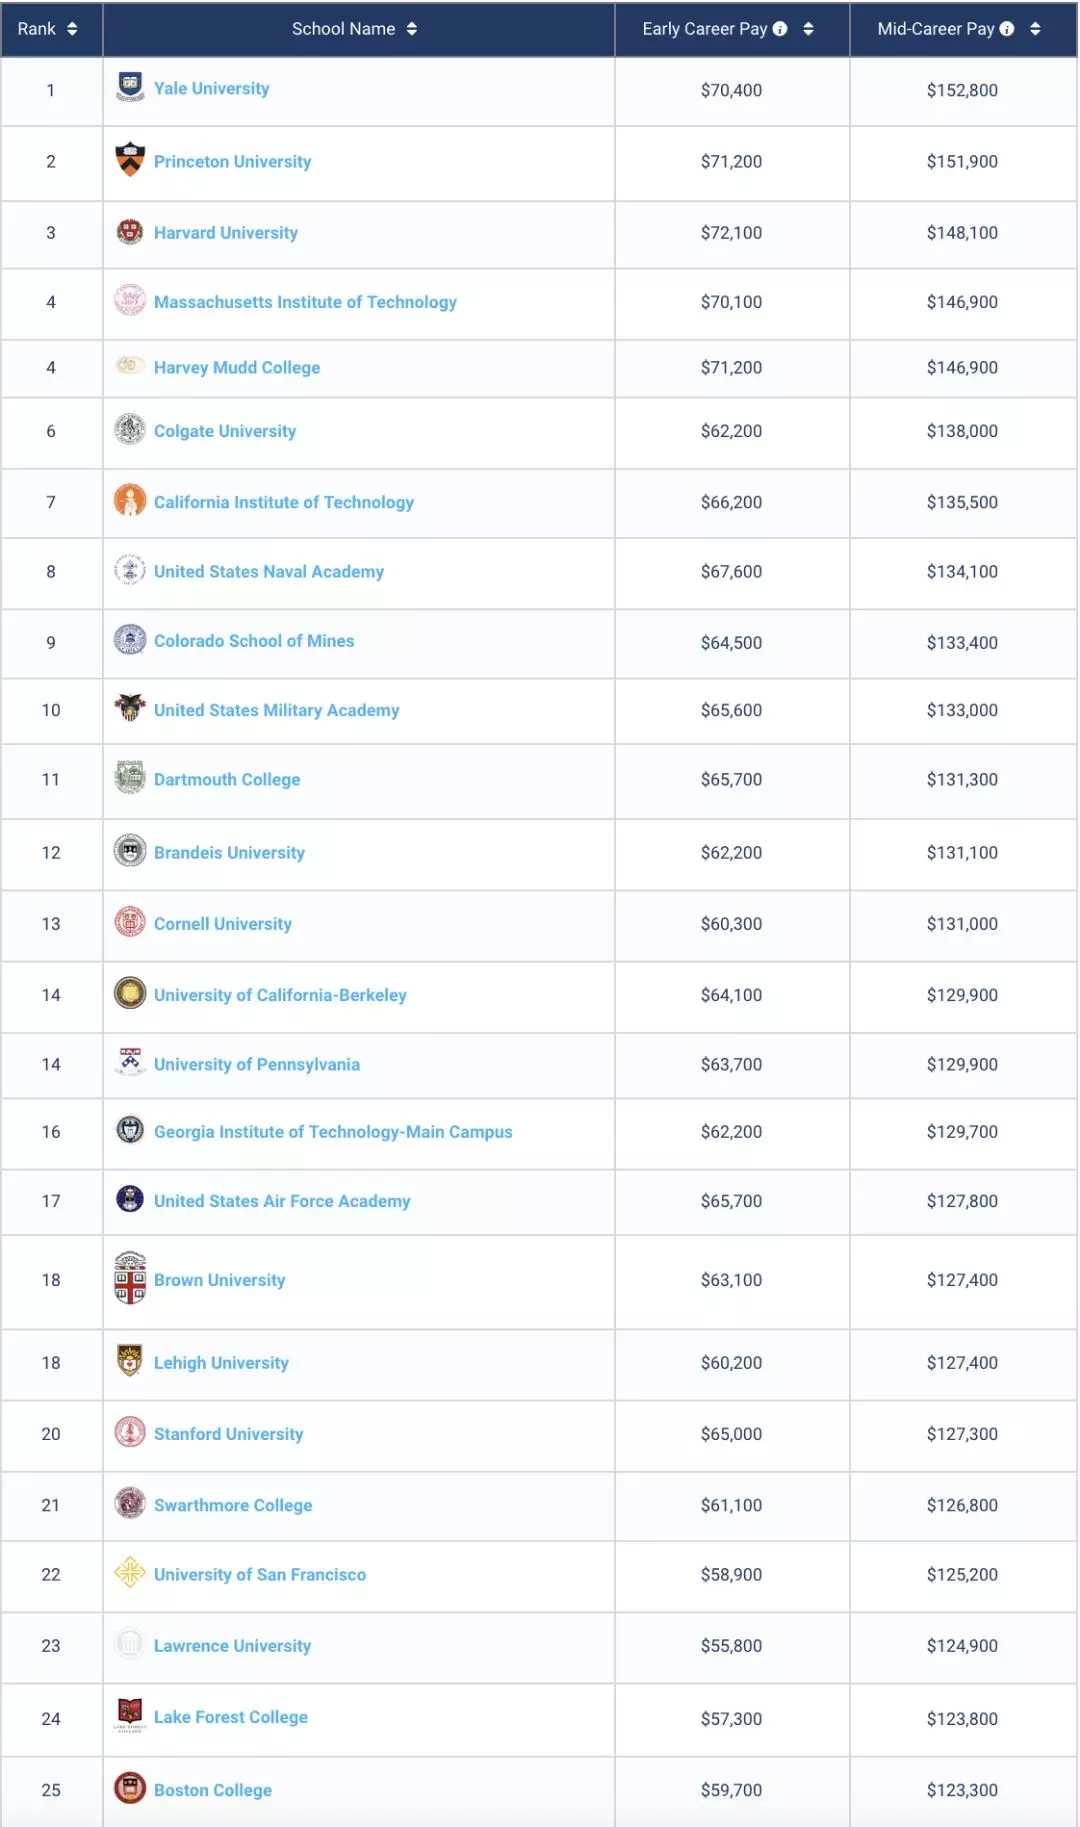Viewport: 1080px width, 1827px height.
Task: Click the Yale University shield logo
Action: (130, 87)
